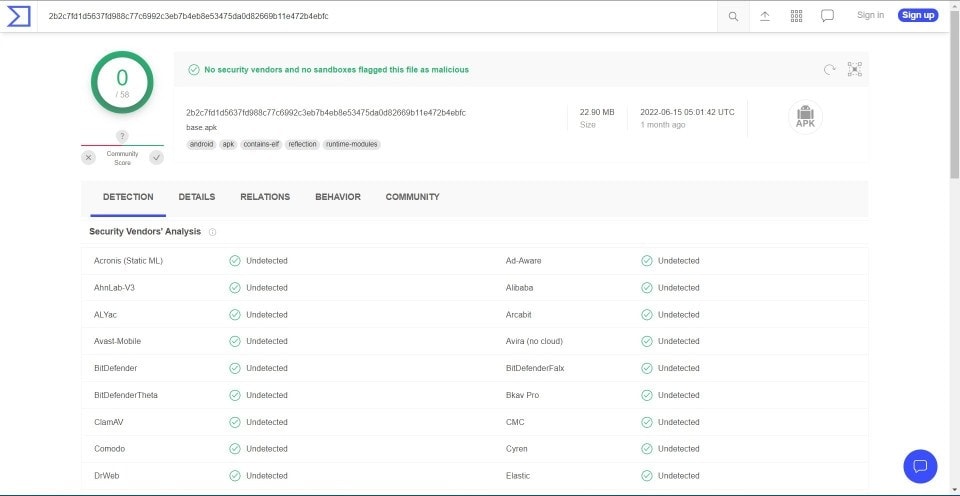
Task: Click the detection score circle 0/58
Action: pos(122,82)
